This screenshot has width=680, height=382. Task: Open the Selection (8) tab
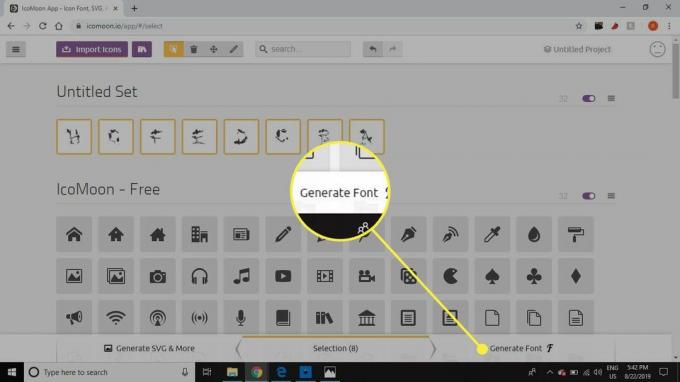(336, 348)
